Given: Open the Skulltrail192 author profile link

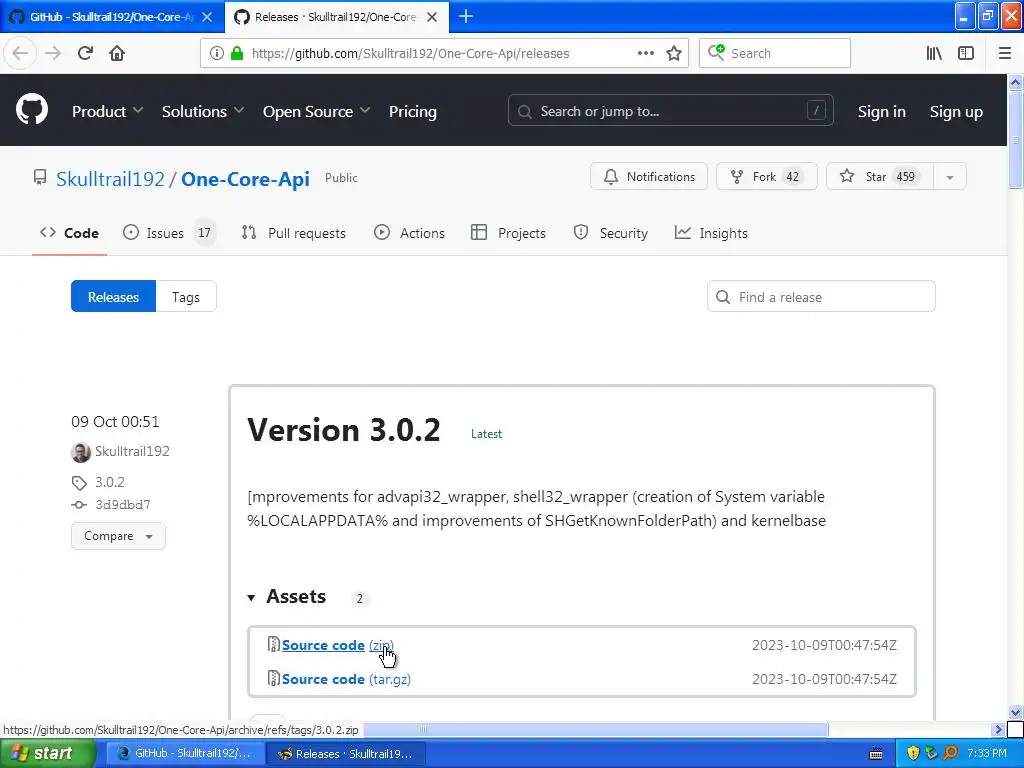Looking at the screenshot, I should (x=133, y=451).
